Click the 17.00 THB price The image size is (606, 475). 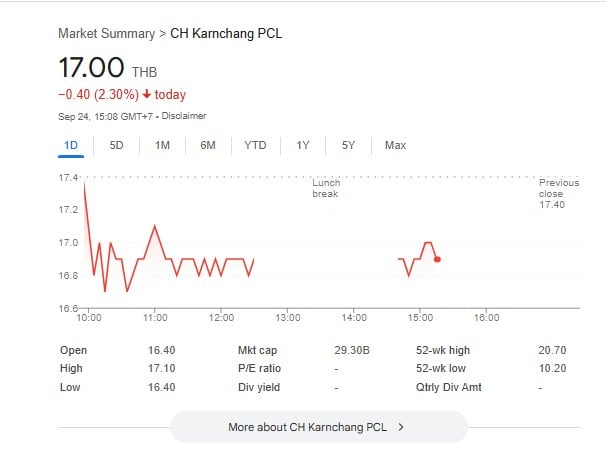(x=107, y=68)
